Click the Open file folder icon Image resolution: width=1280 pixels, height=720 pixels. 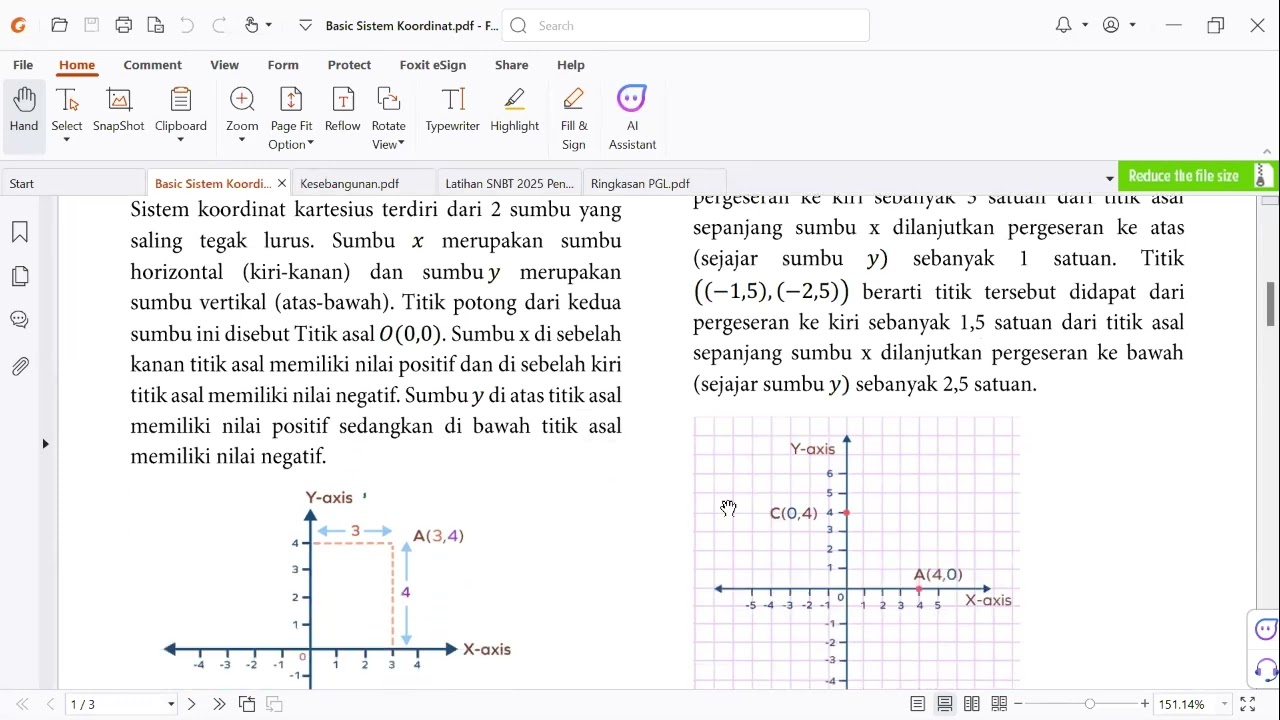coord(59,25)
